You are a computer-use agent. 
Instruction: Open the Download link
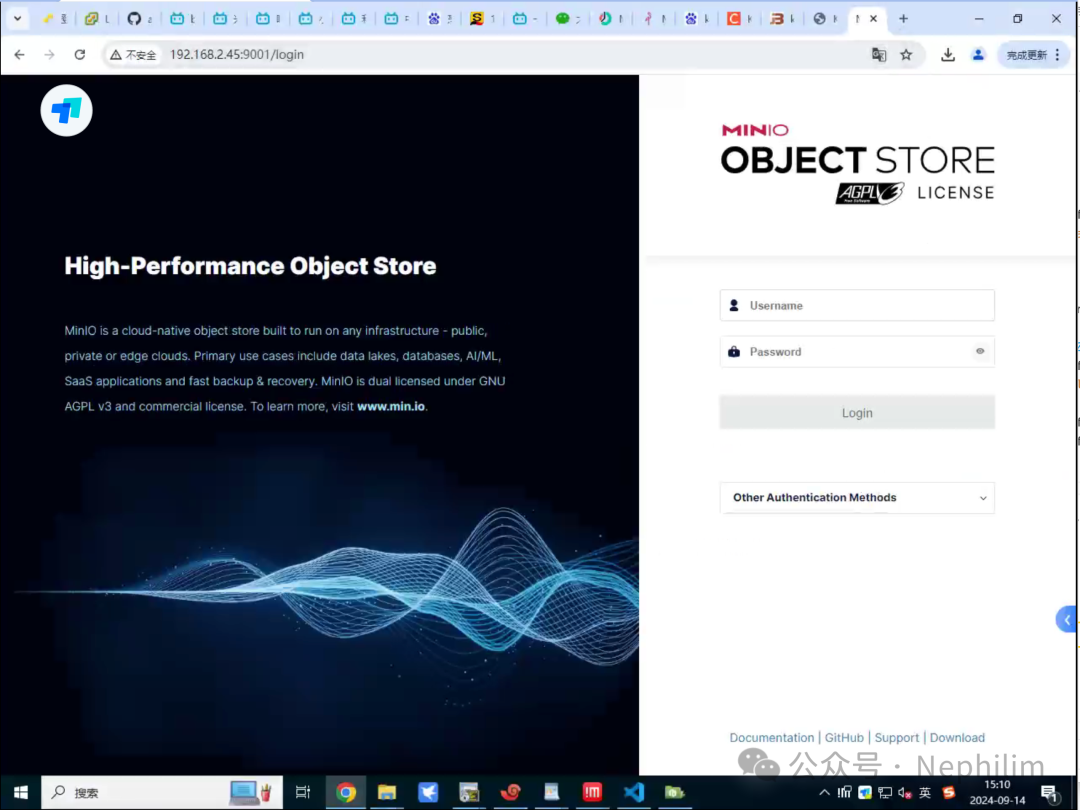click(x=957, y=738)
